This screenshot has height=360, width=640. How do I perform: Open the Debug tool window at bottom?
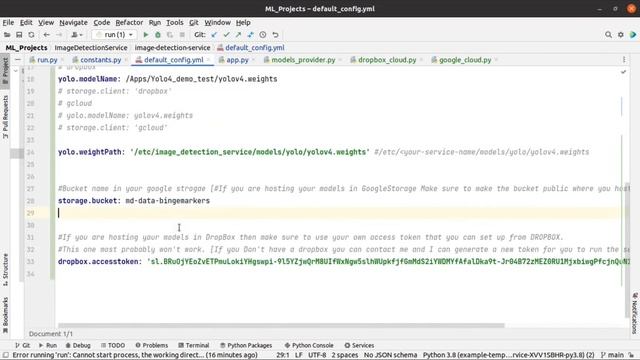point(78,345)
